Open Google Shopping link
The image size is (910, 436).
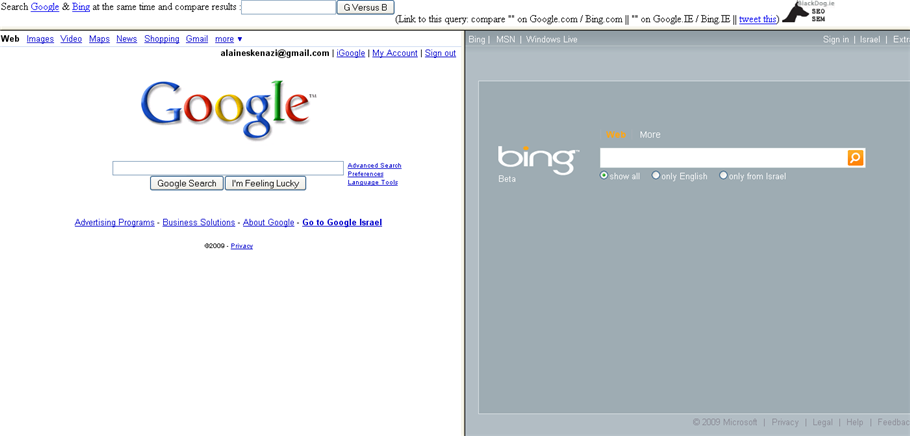[x=162, y=39]
